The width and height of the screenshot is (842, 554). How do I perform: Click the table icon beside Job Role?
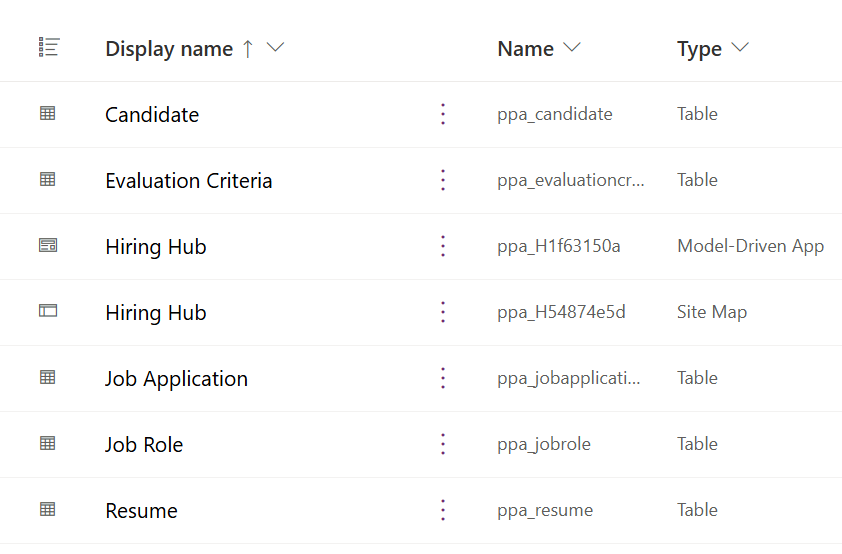(x=47, y=444)
